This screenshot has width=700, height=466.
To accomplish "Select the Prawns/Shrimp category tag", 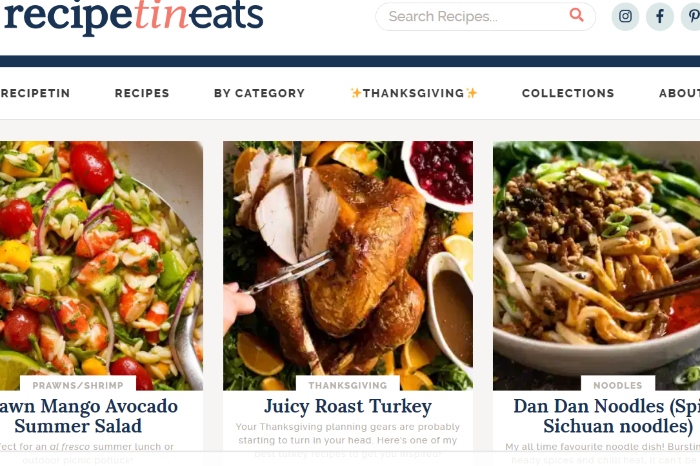I will click(x=78, y=385).
